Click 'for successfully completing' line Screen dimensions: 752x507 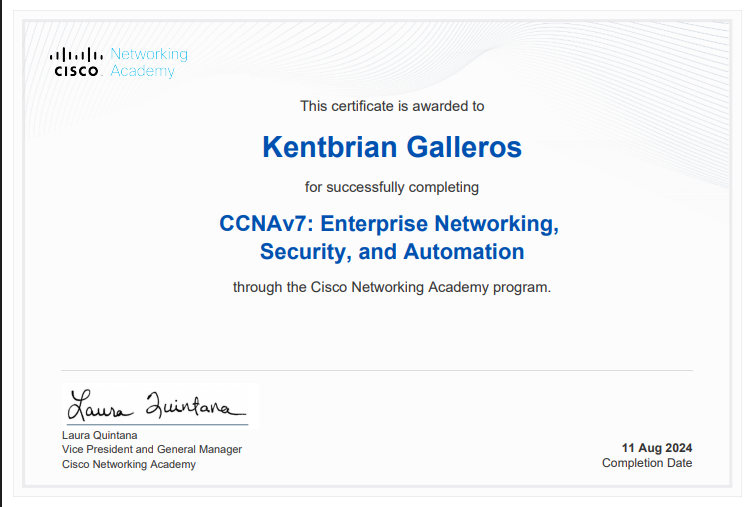(x=392, y=187)
